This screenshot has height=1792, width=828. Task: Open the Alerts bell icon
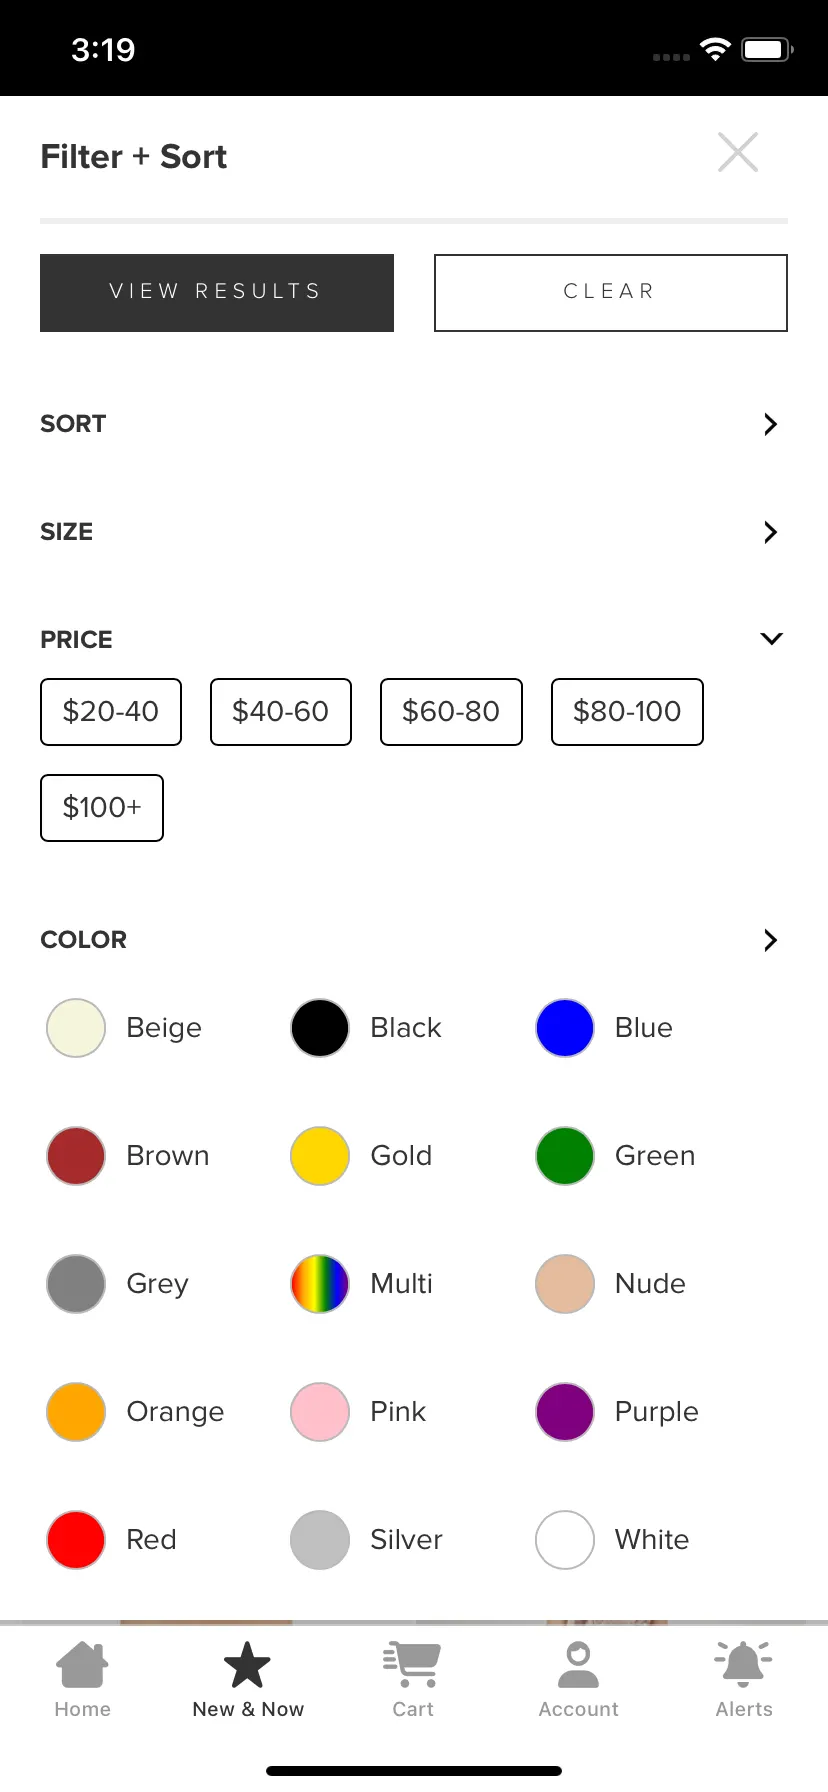pos(743,1664)
